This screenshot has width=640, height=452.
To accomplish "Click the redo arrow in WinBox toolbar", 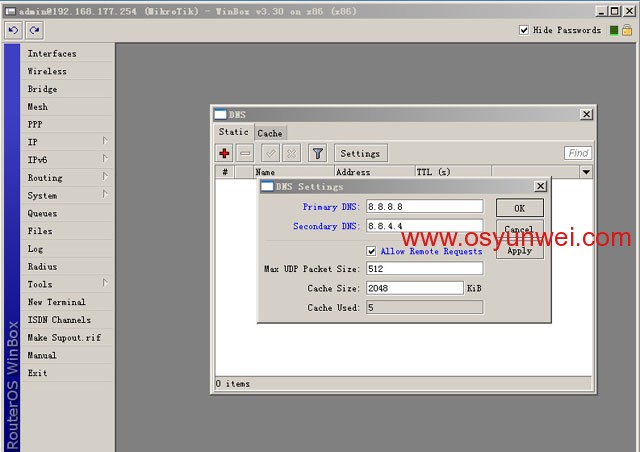I will 35,30.
